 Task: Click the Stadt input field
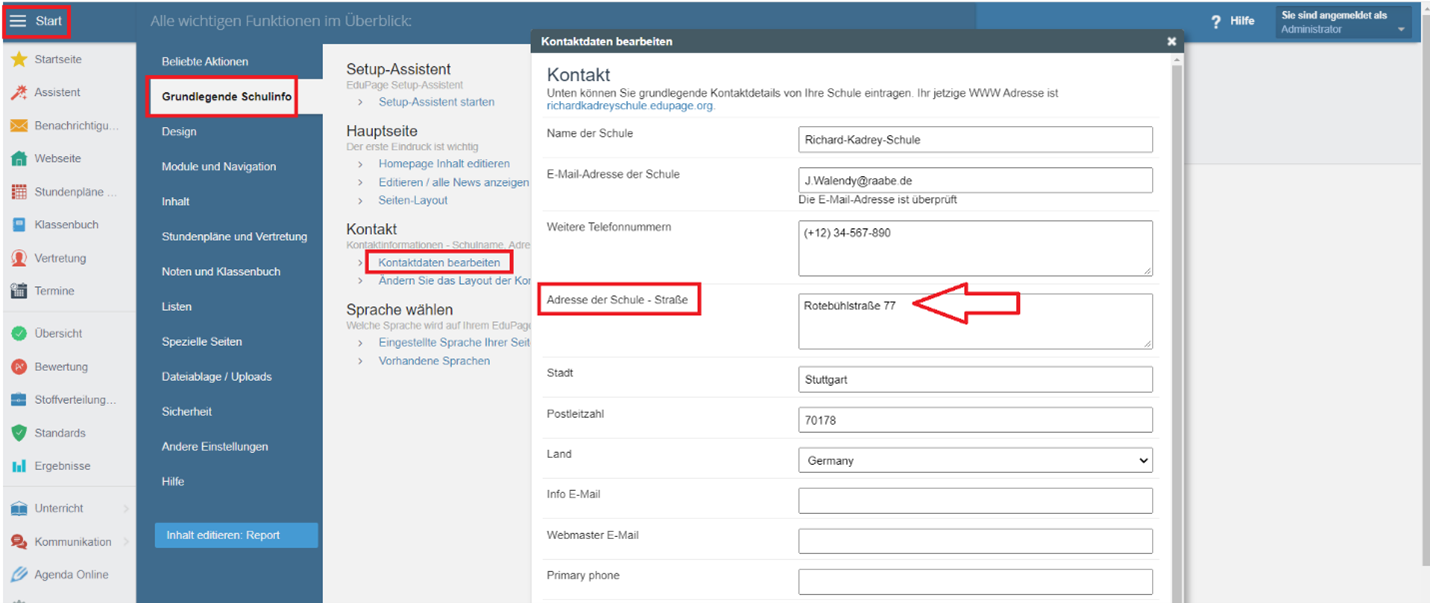[x=975, y=380]
